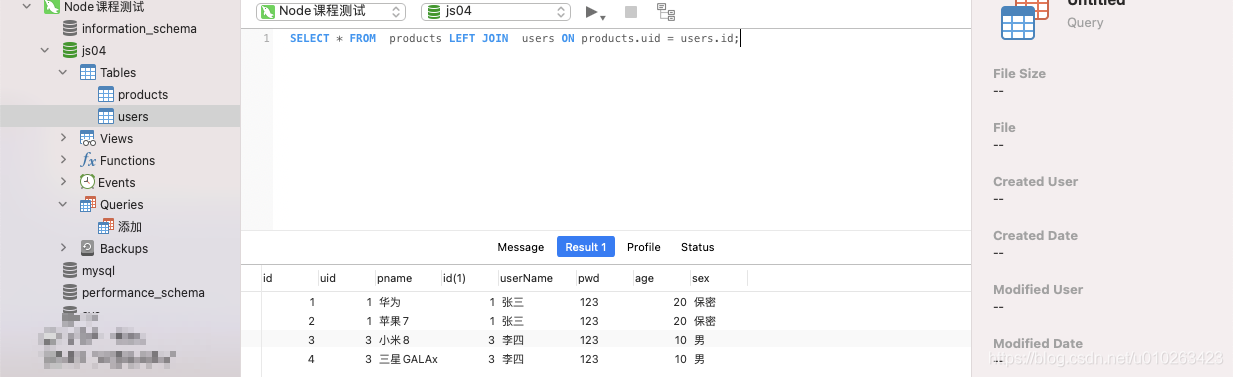Click line number 1 in editor gutter
This screenshot has width=1233, height=377.
coord(267,38)
